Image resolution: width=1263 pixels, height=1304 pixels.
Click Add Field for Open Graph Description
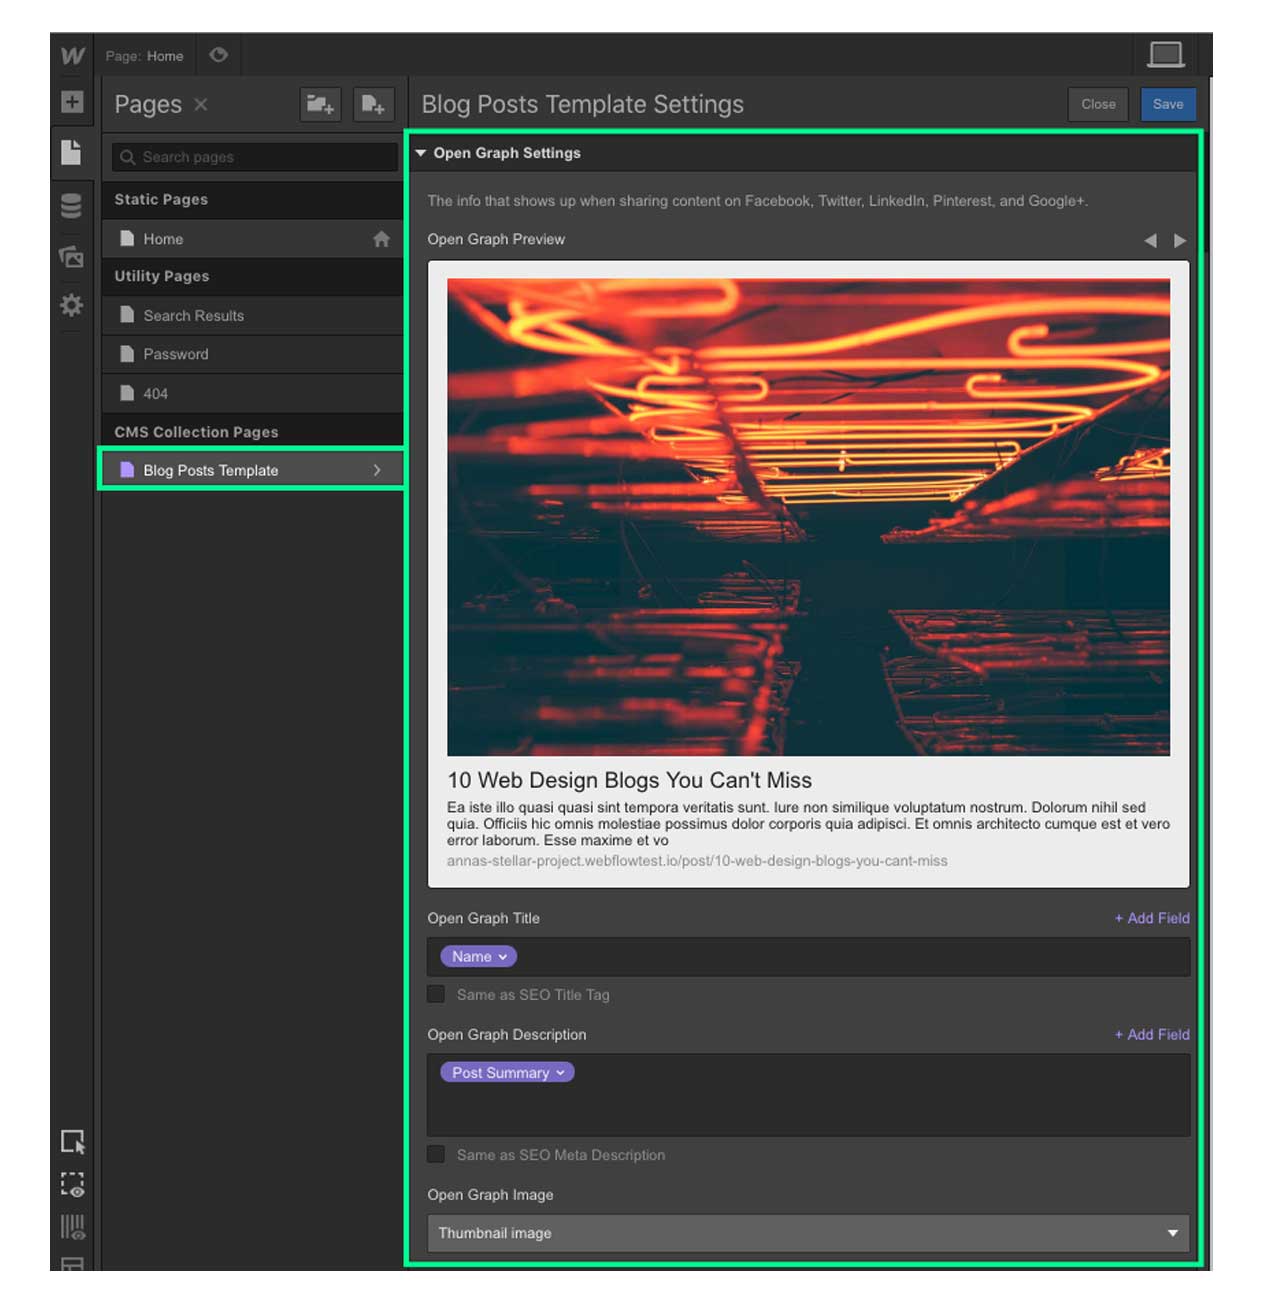1152,1035
